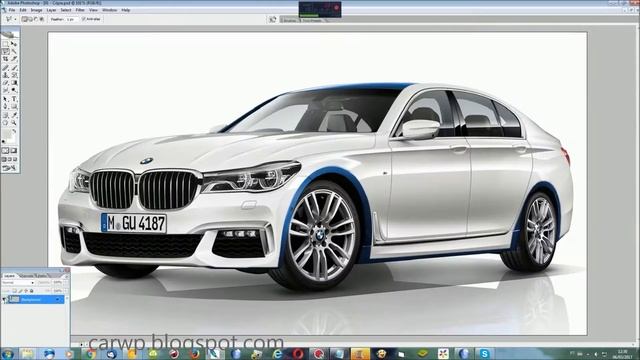Select the Blur tool
The width and height of the screenshot is (640, 360).
(x=5, y=90)
